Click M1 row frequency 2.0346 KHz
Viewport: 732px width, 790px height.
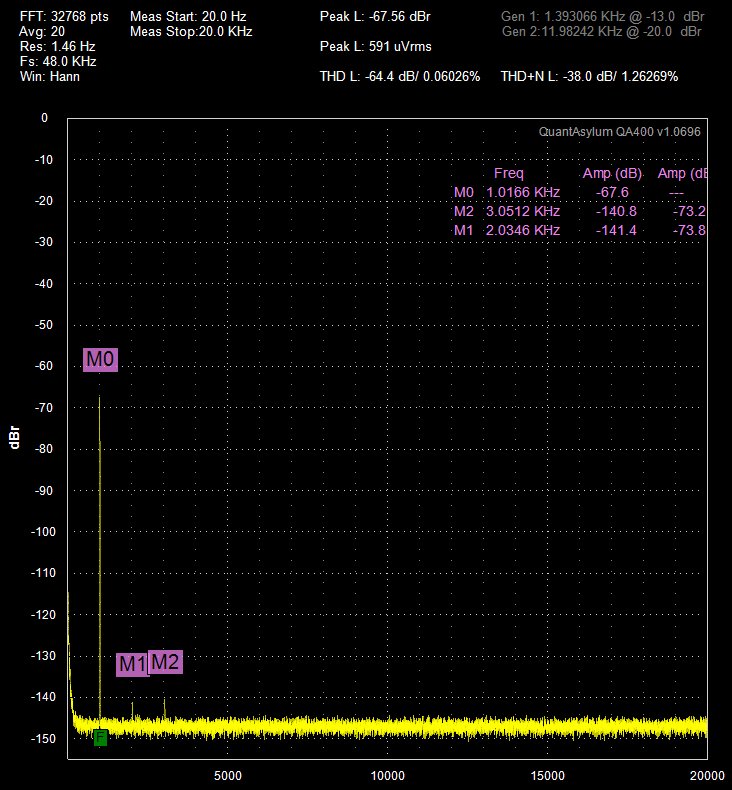[523, 231]
